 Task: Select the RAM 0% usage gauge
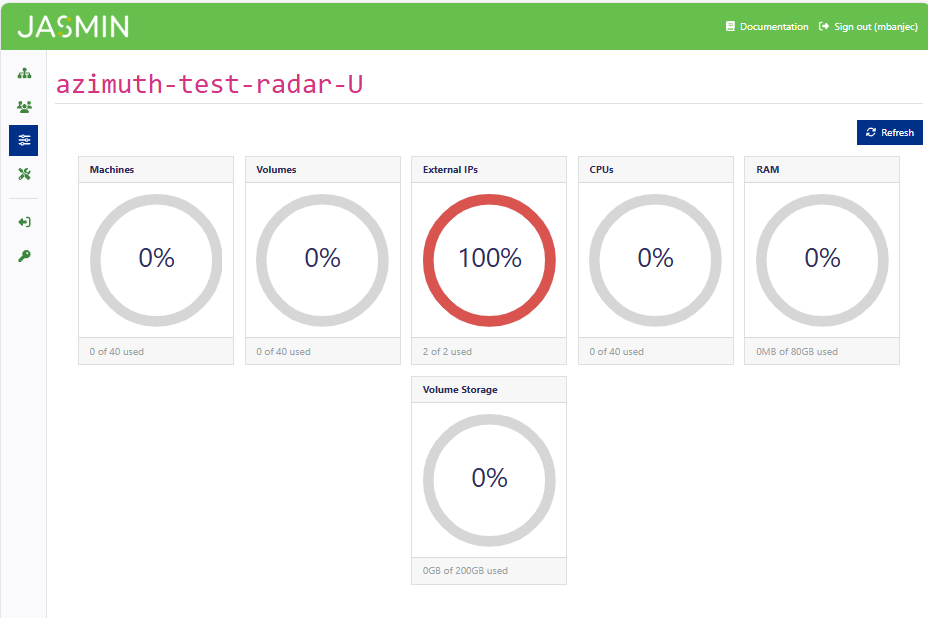[822, 259]
